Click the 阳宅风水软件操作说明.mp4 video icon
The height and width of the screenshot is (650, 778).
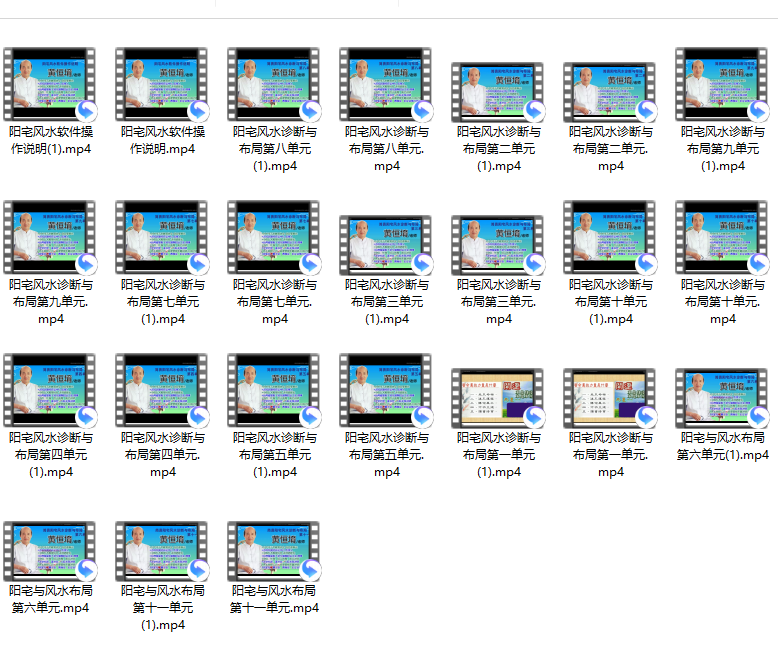coord(162,85)
